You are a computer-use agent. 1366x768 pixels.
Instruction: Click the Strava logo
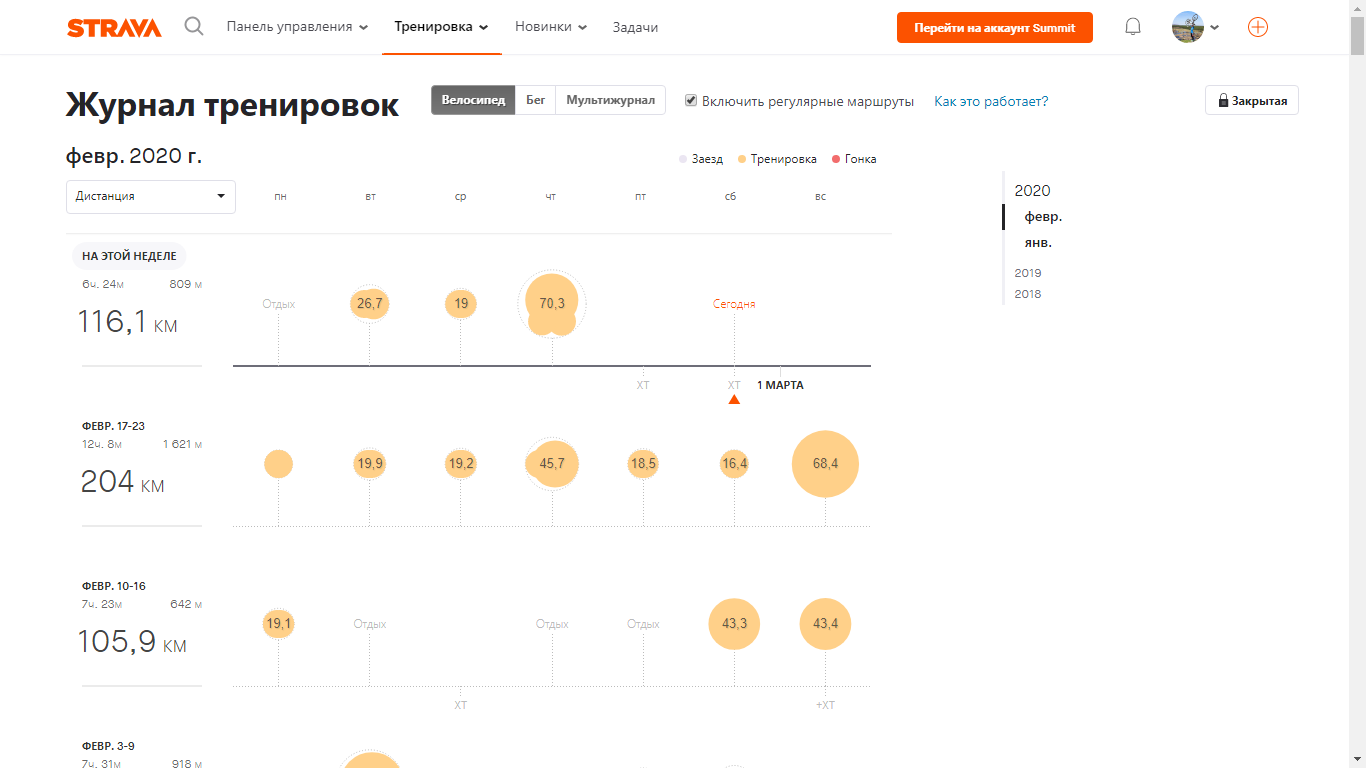coord(114,28)
